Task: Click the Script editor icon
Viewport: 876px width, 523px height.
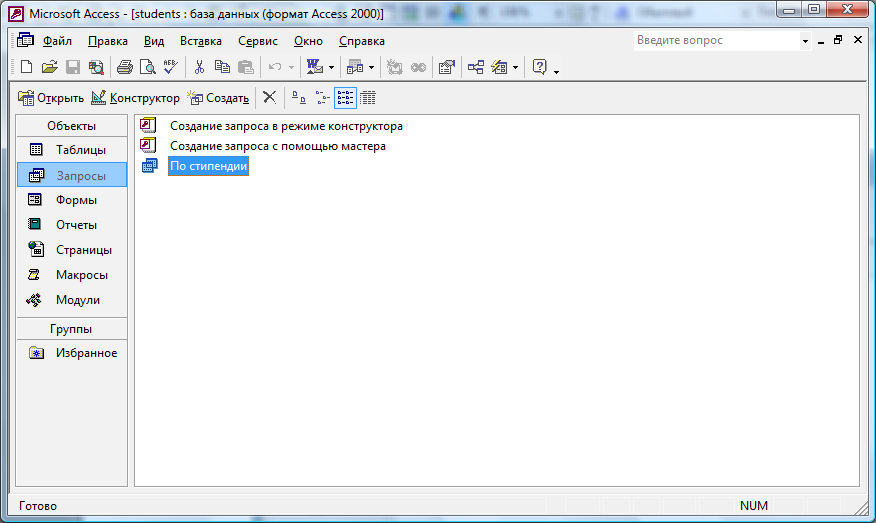Action: (x=418, y=68)
